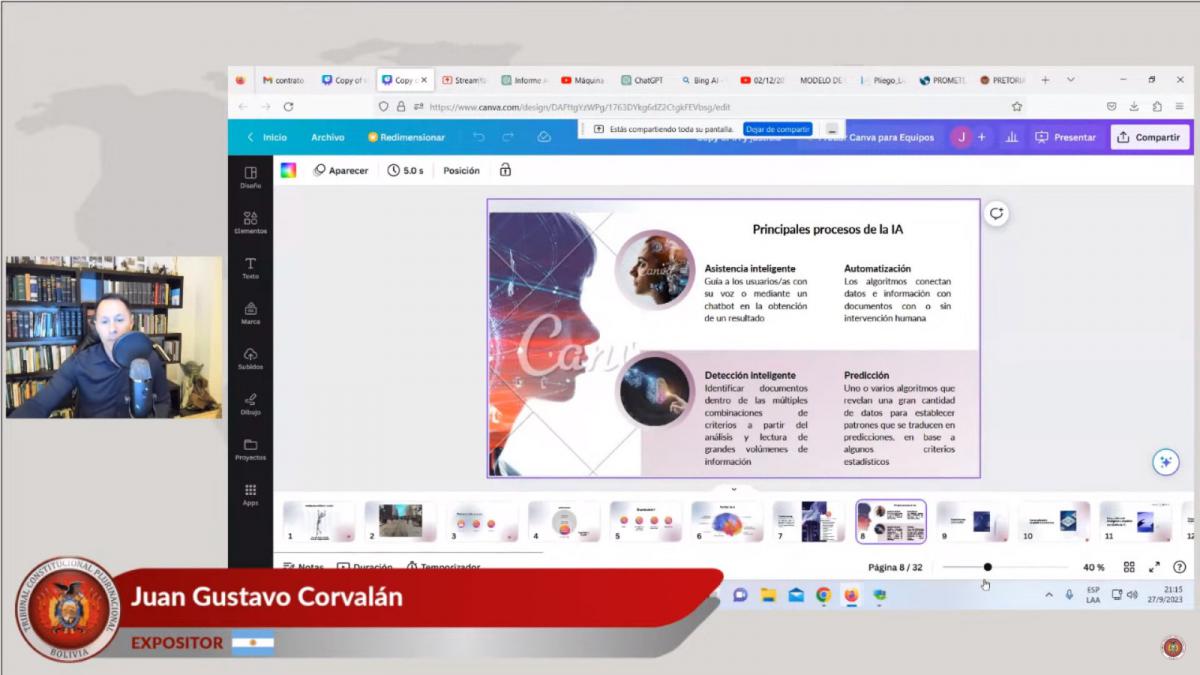Open the Texto tool in sidebar
1200x675 pixels.
[250, 267]
